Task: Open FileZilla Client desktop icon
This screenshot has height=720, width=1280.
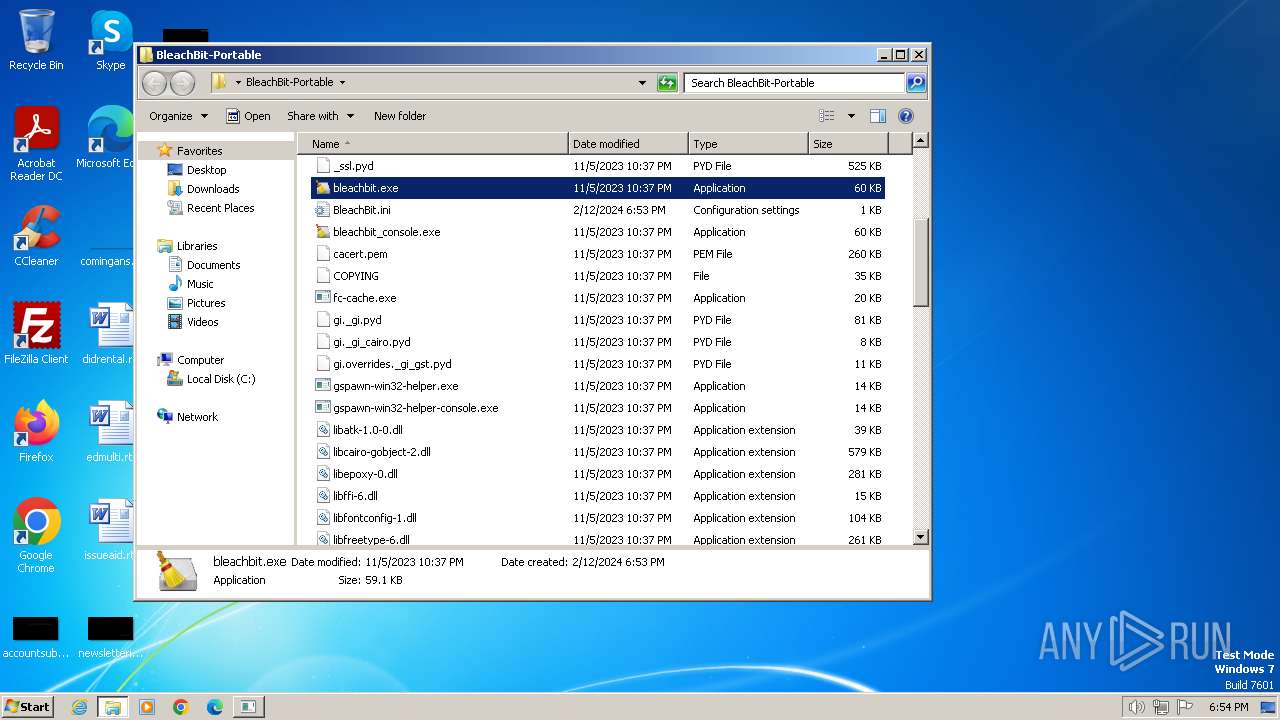Action: pos(36,334)
